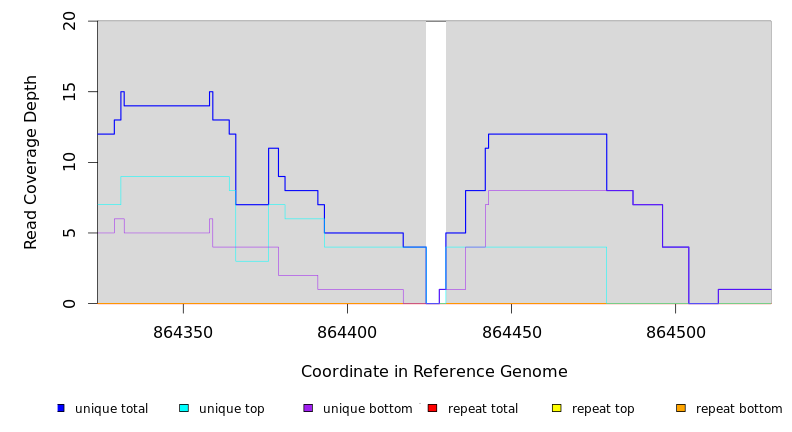Click the 864500 x-axis tick label

(675, 331)
